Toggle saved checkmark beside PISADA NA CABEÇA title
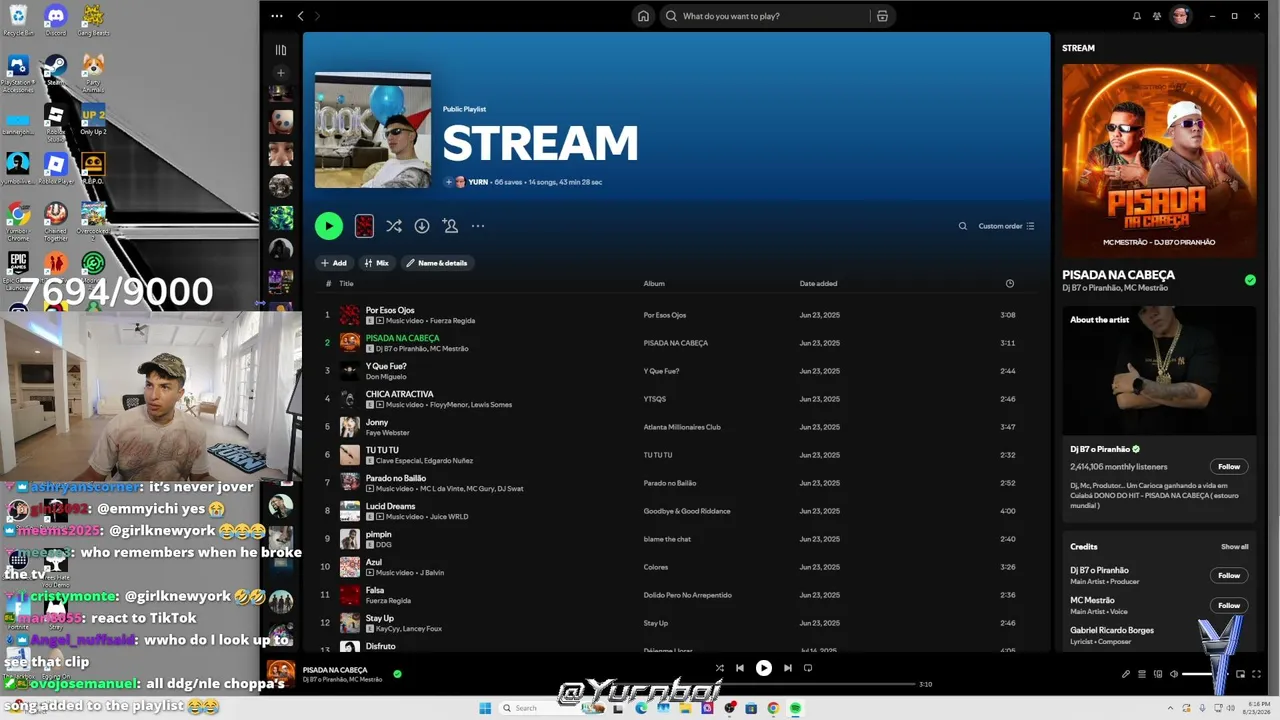Image resolution: width=1280 pixels, height=720 pixels. coord(1250,280)
